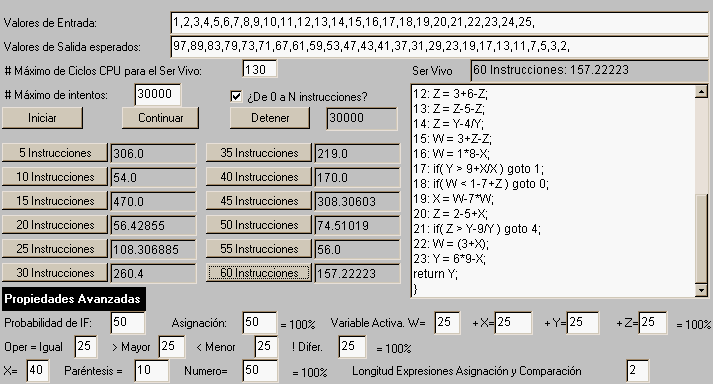Select the Paréntesis value field

pyautogui.click(x=152, y=370)
